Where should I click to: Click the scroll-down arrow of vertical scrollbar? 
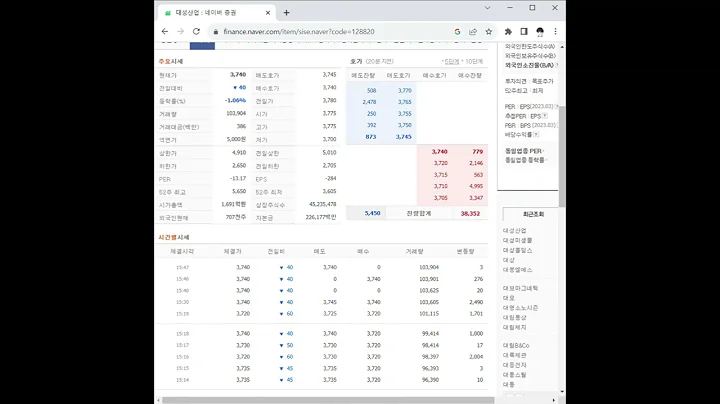tap(562, 392)
